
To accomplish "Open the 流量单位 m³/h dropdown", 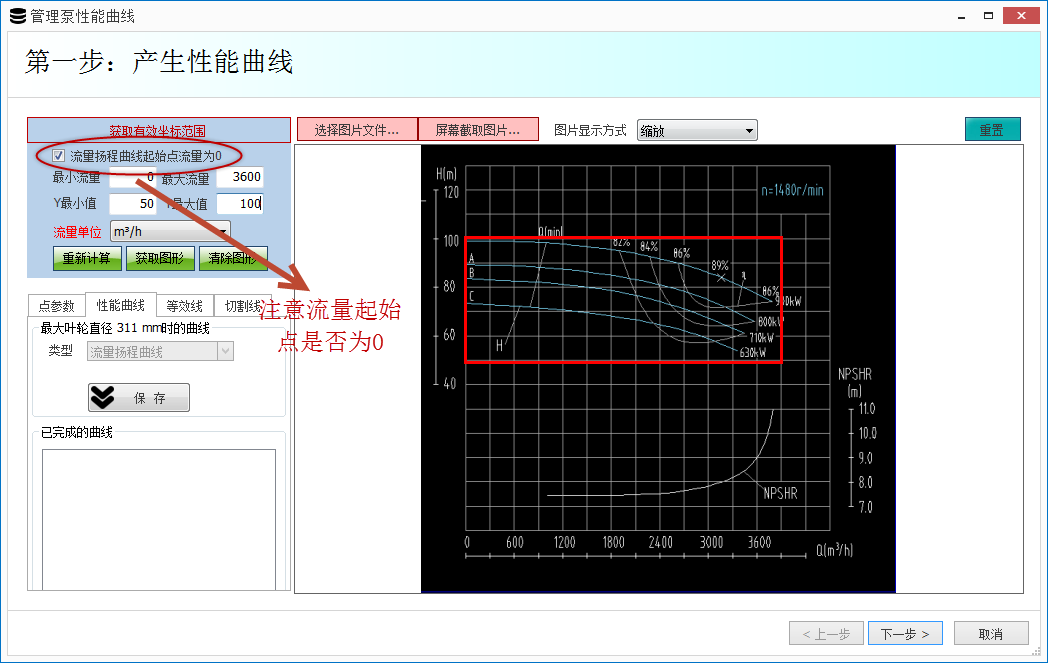I will [170, 231].
